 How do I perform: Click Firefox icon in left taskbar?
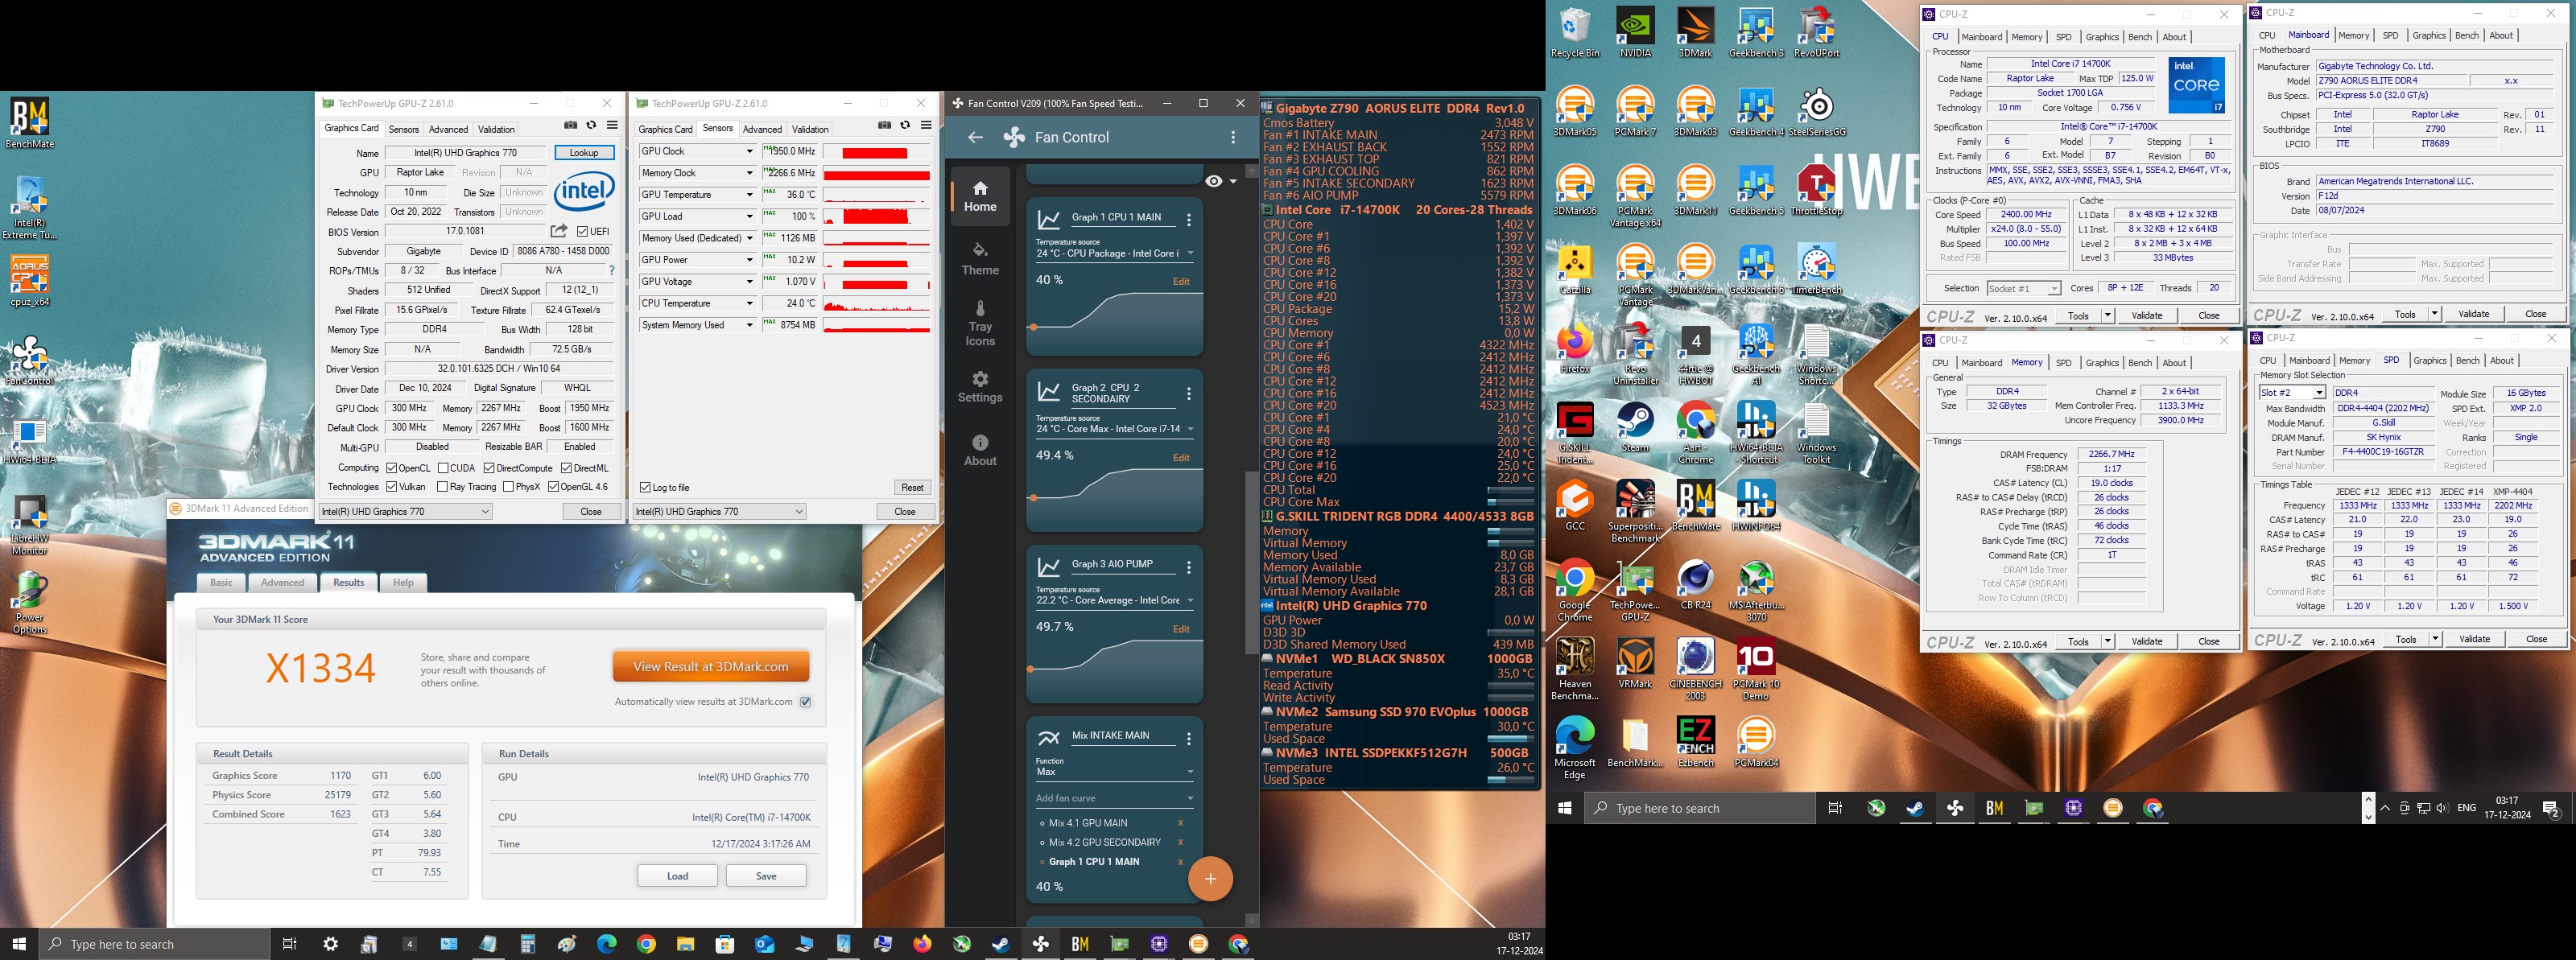(922, 944)
